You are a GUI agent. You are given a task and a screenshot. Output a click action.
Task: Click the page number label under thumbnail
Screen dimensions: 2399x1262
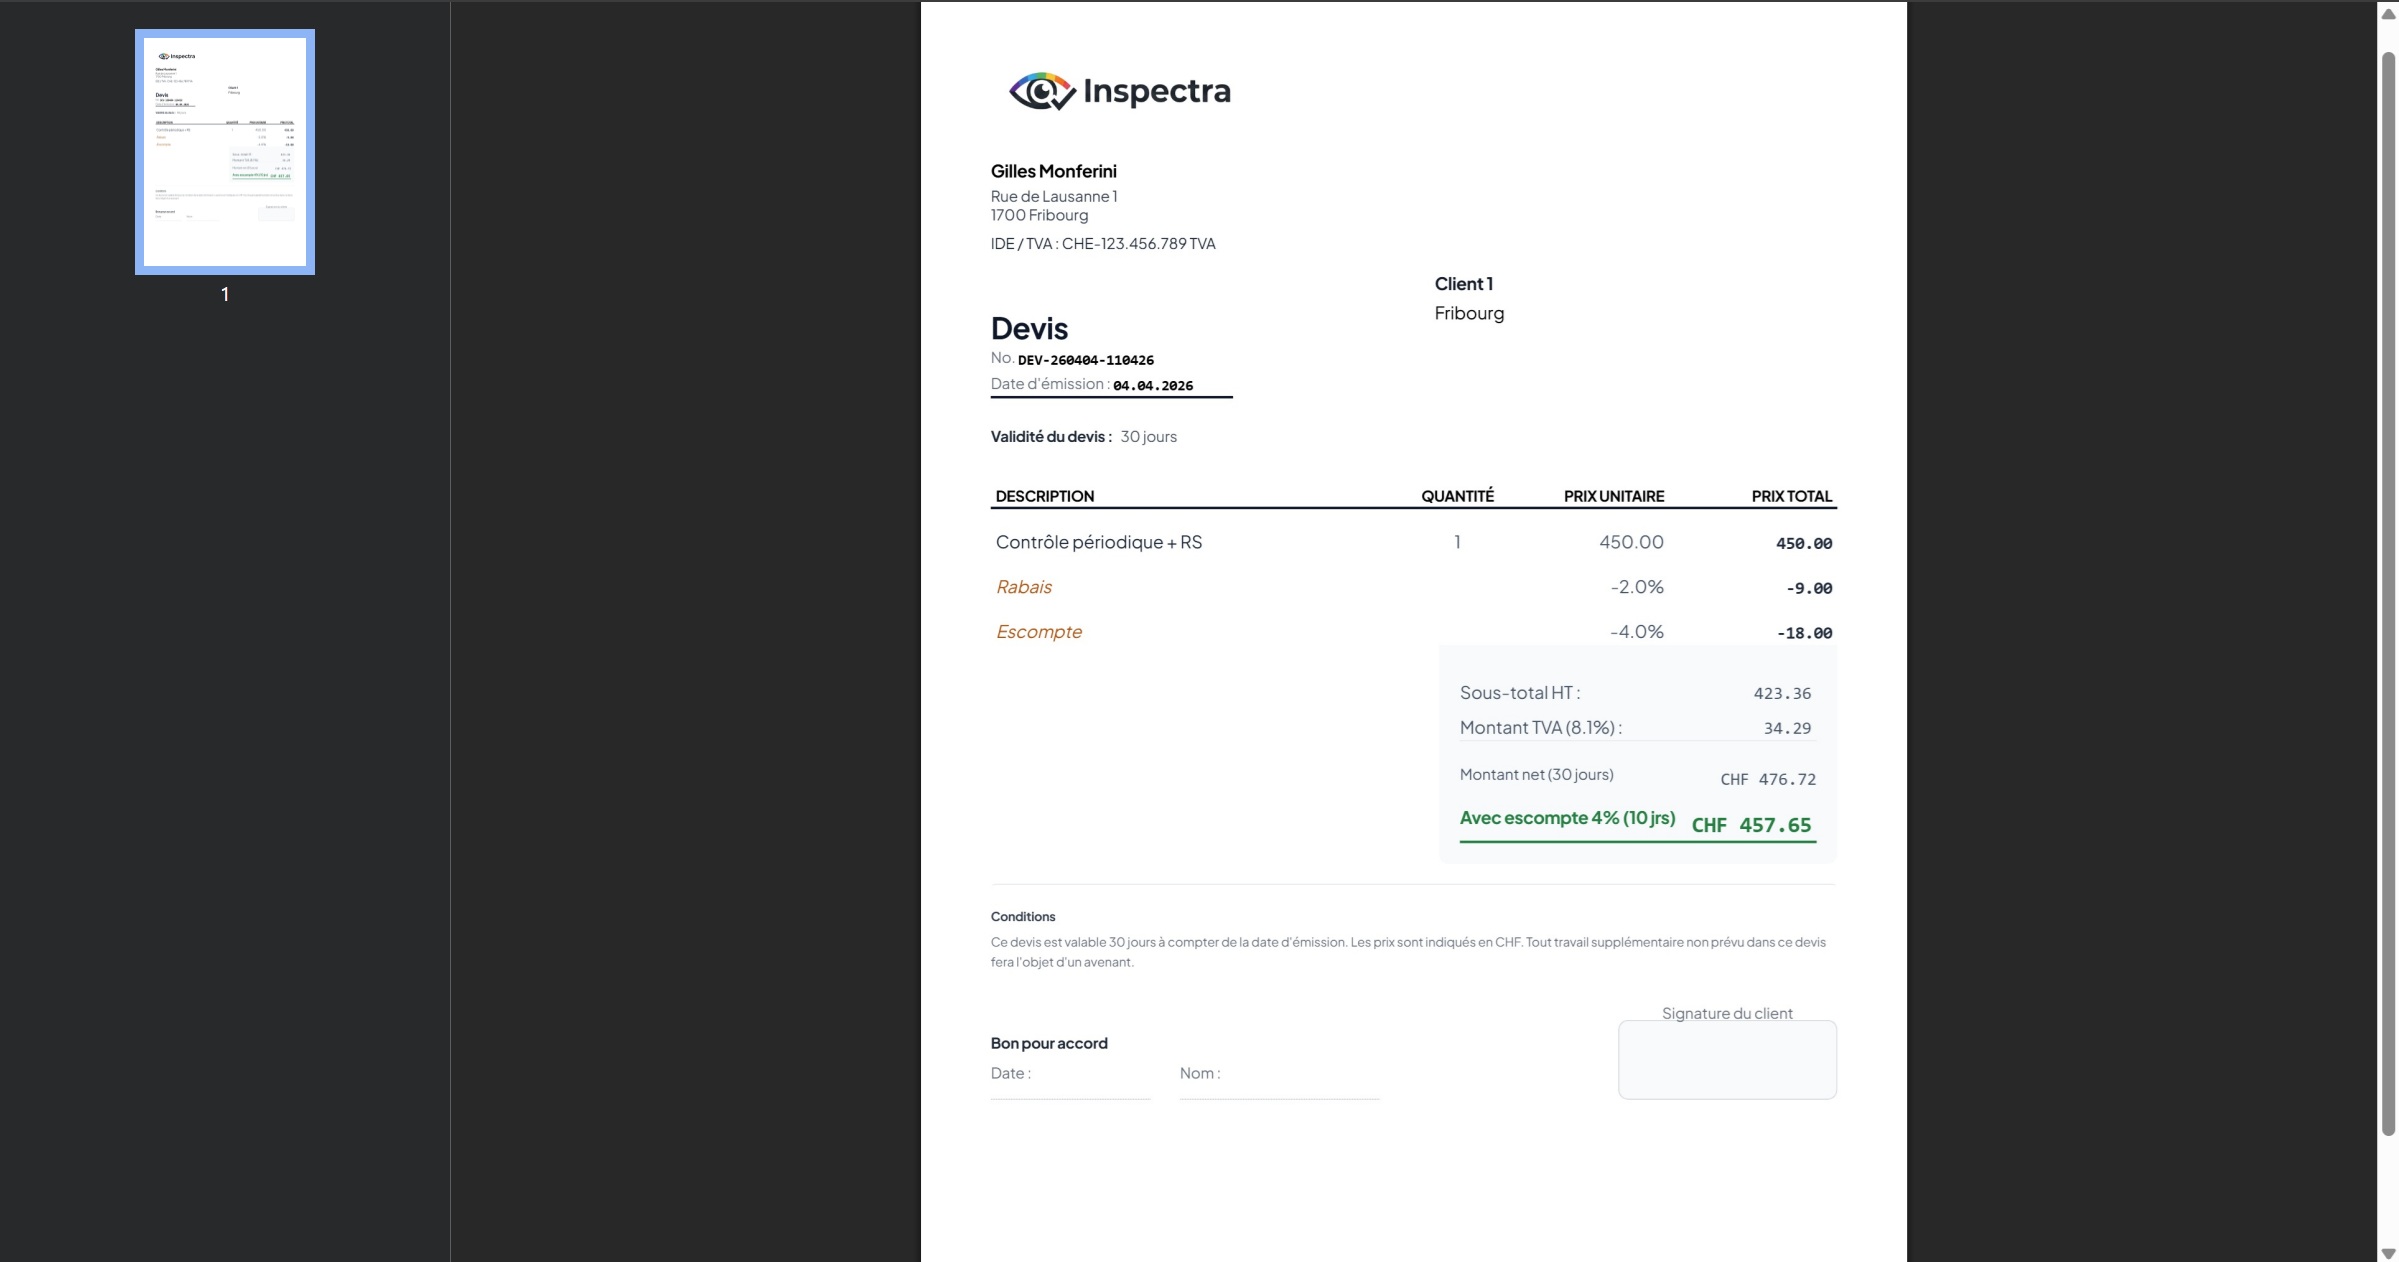coord(225,294)
